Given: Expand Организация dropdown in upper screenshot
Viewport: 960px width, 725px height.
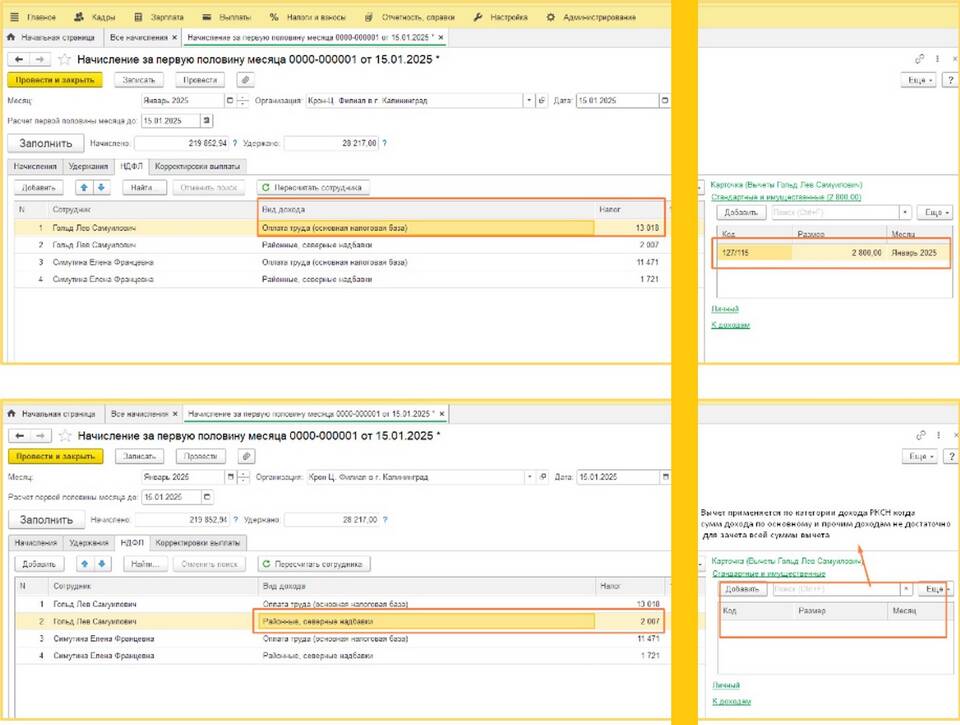Looking at the screenshot, I should click(x=528, y=100).
